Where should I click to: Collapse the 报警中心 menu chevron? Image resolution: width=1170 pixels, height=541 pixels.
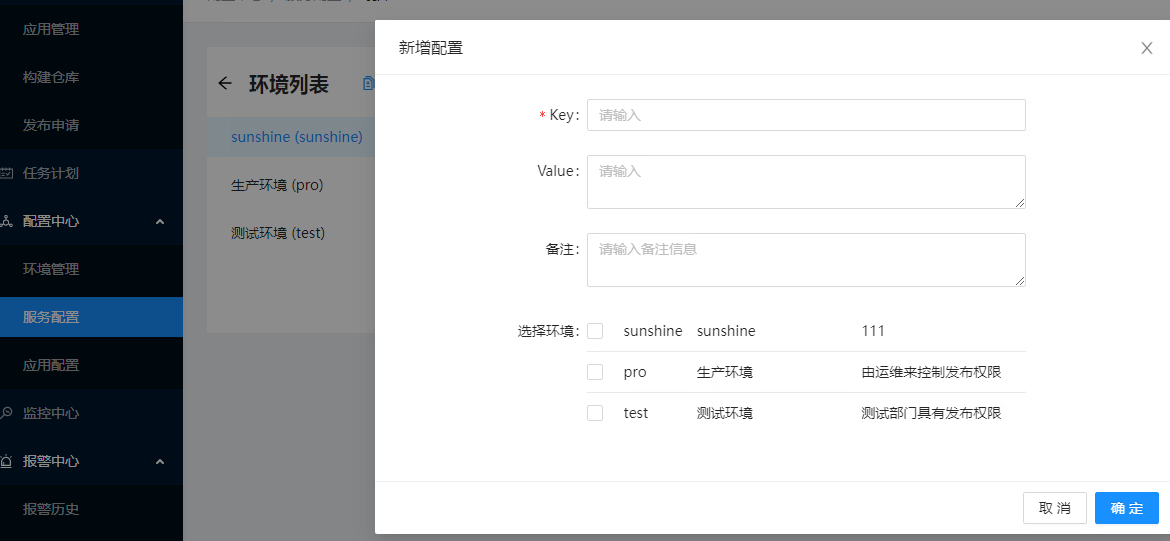[160, 461]
